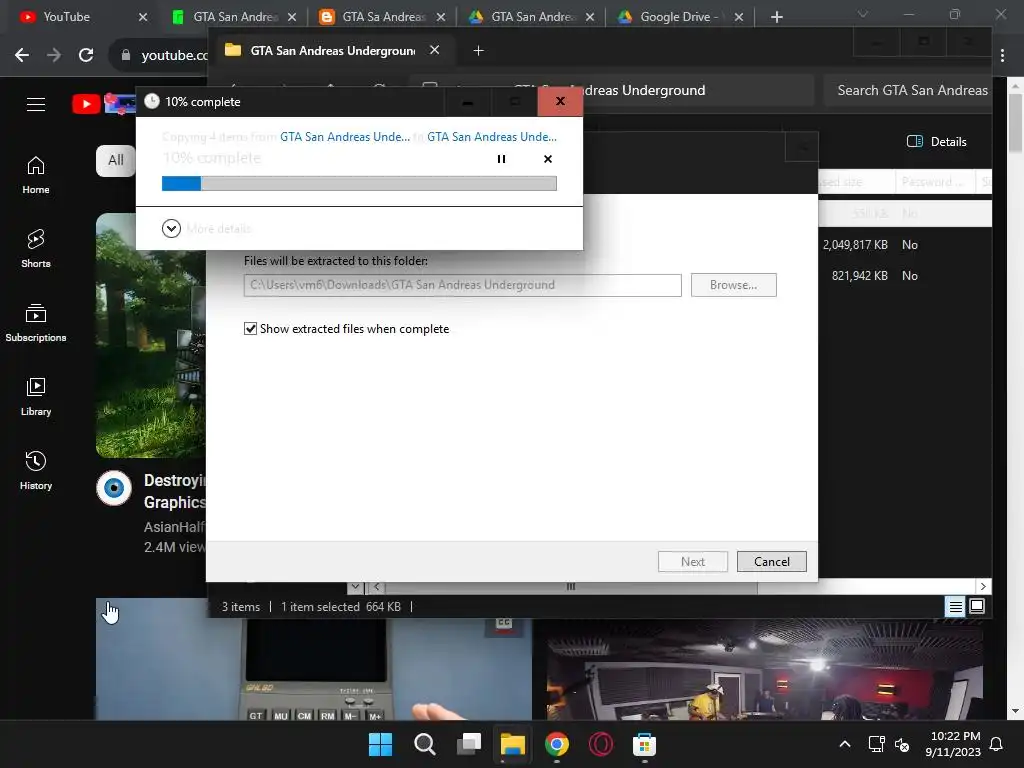The image size is (1024, 768).
Task: Open the AsianHalf channel avatar
Action: coord(114,488)
